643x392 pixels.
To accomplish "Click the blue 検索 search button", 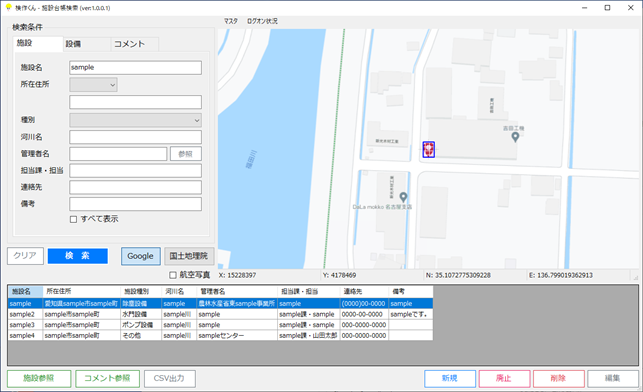I will 78,256.
